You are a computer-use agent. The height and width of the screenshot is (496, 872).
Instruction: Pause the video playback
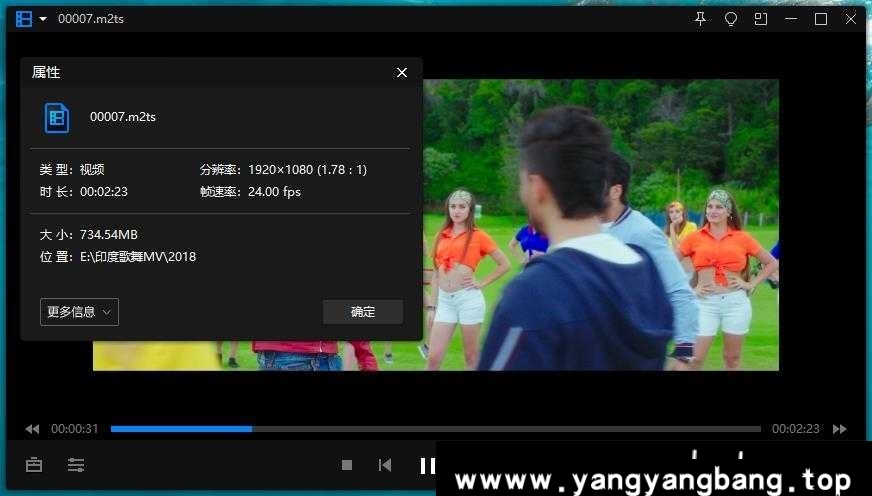click(427, 465)
